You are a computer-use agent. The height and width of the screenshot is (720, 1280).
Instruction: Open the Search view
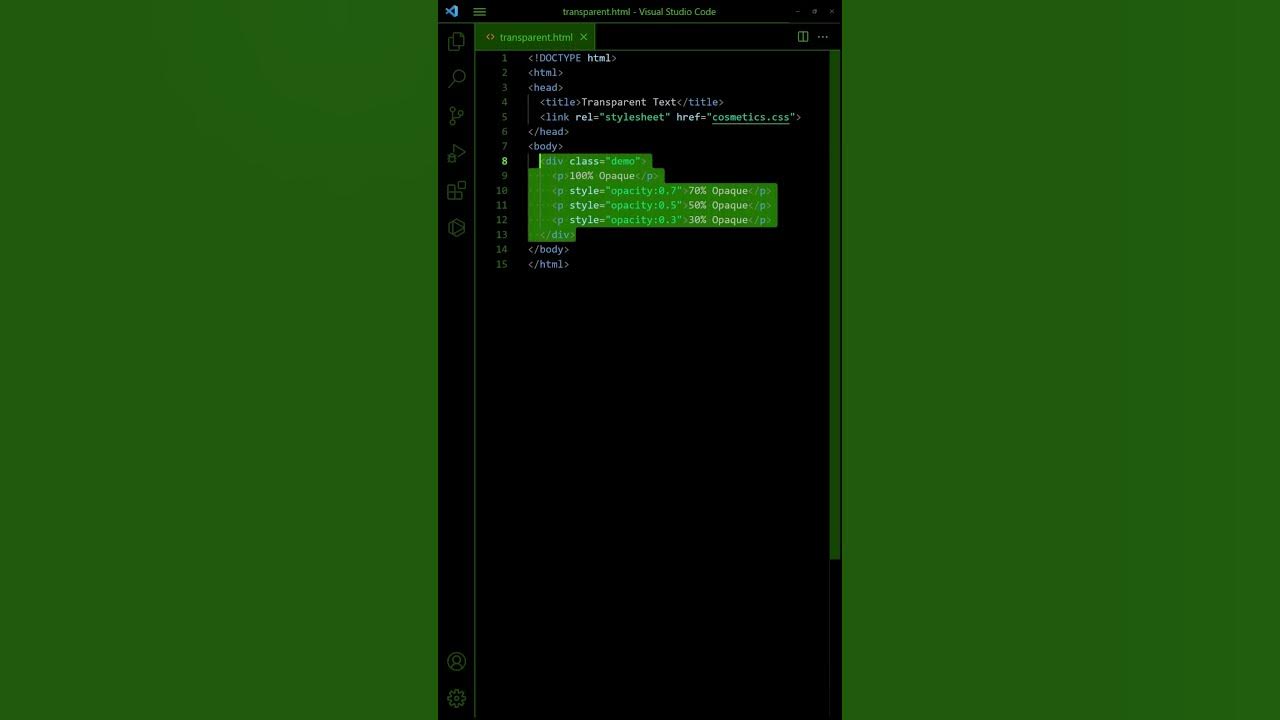click(456, 78)
